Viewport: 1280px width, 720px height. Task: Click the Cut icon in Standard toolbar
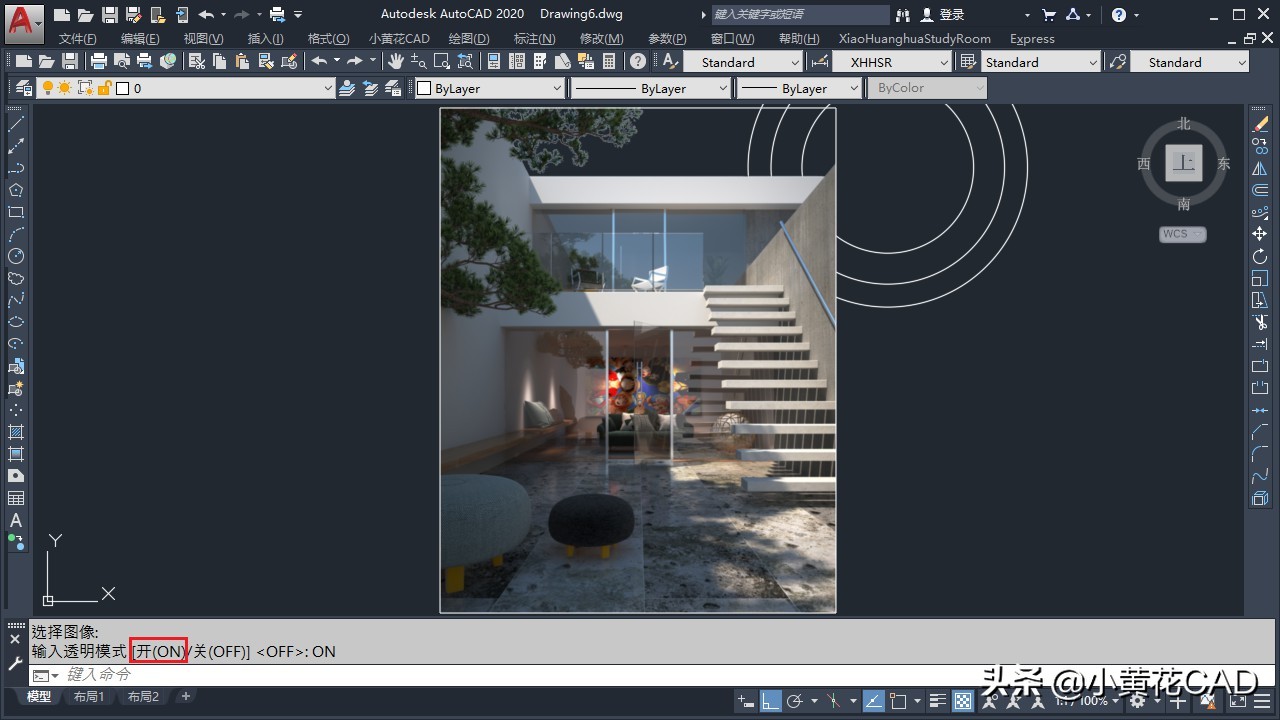pyautogui.click(x=197, y=61)
